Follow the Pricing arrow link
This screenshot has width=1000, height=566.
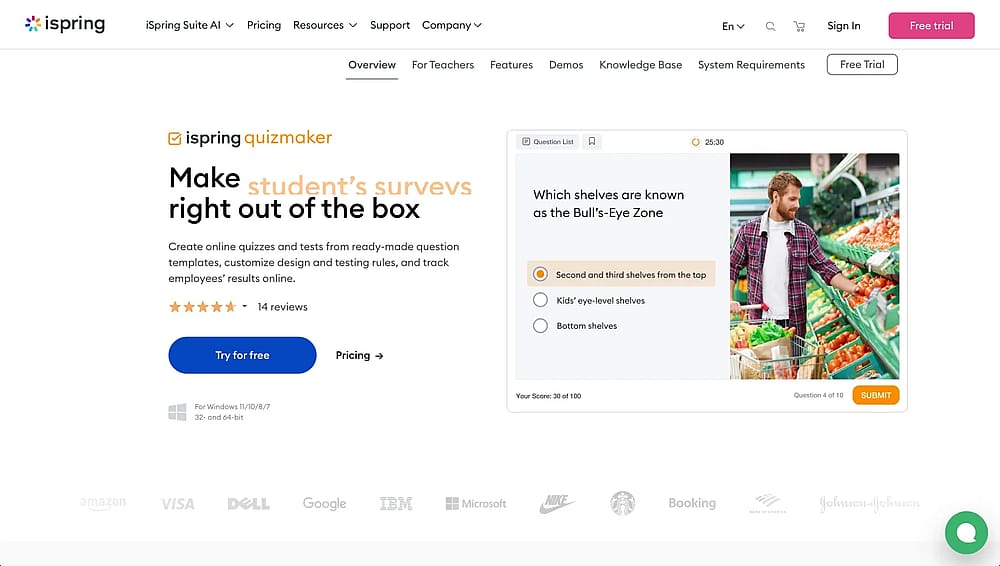360,355
